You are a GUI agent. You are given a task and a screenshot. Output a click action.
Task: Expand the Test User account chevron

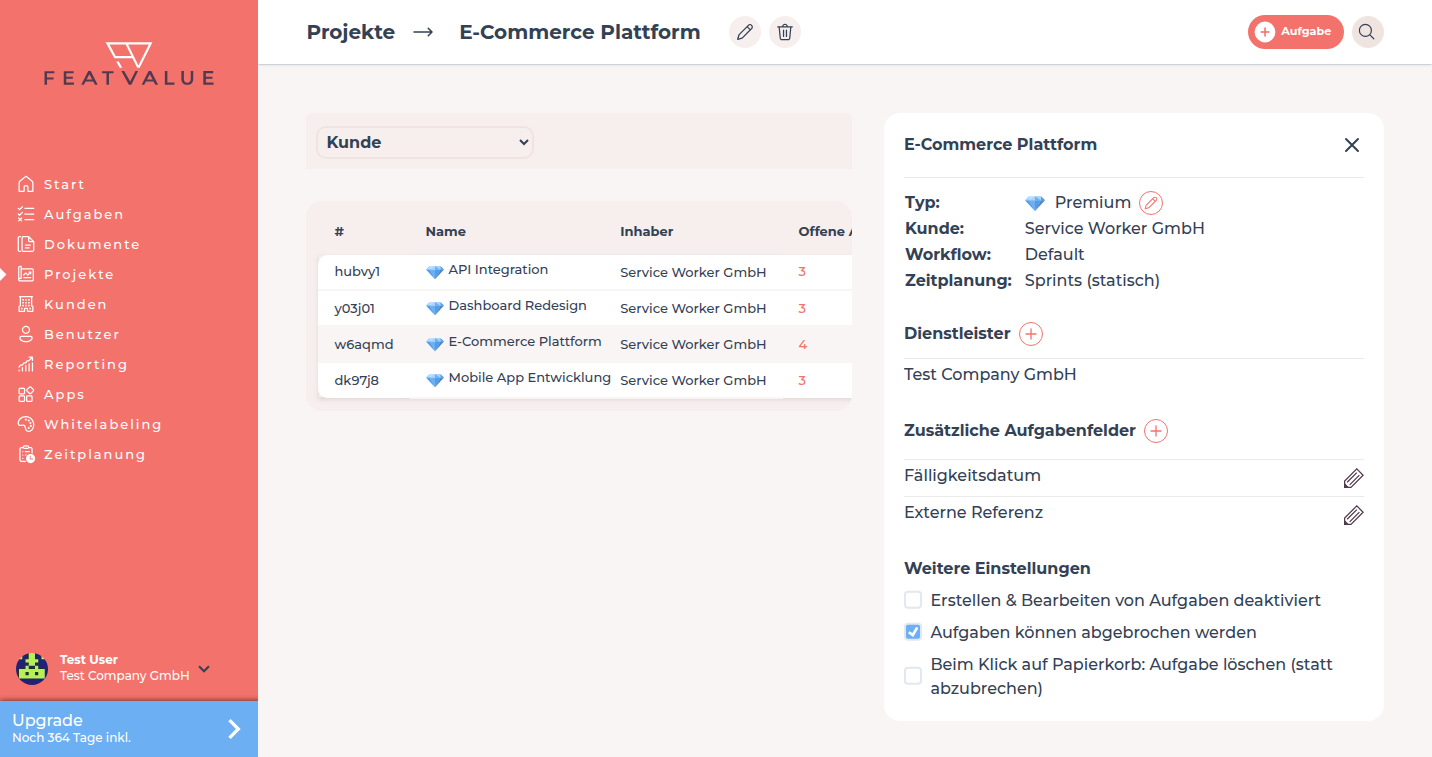click(204, 668)
